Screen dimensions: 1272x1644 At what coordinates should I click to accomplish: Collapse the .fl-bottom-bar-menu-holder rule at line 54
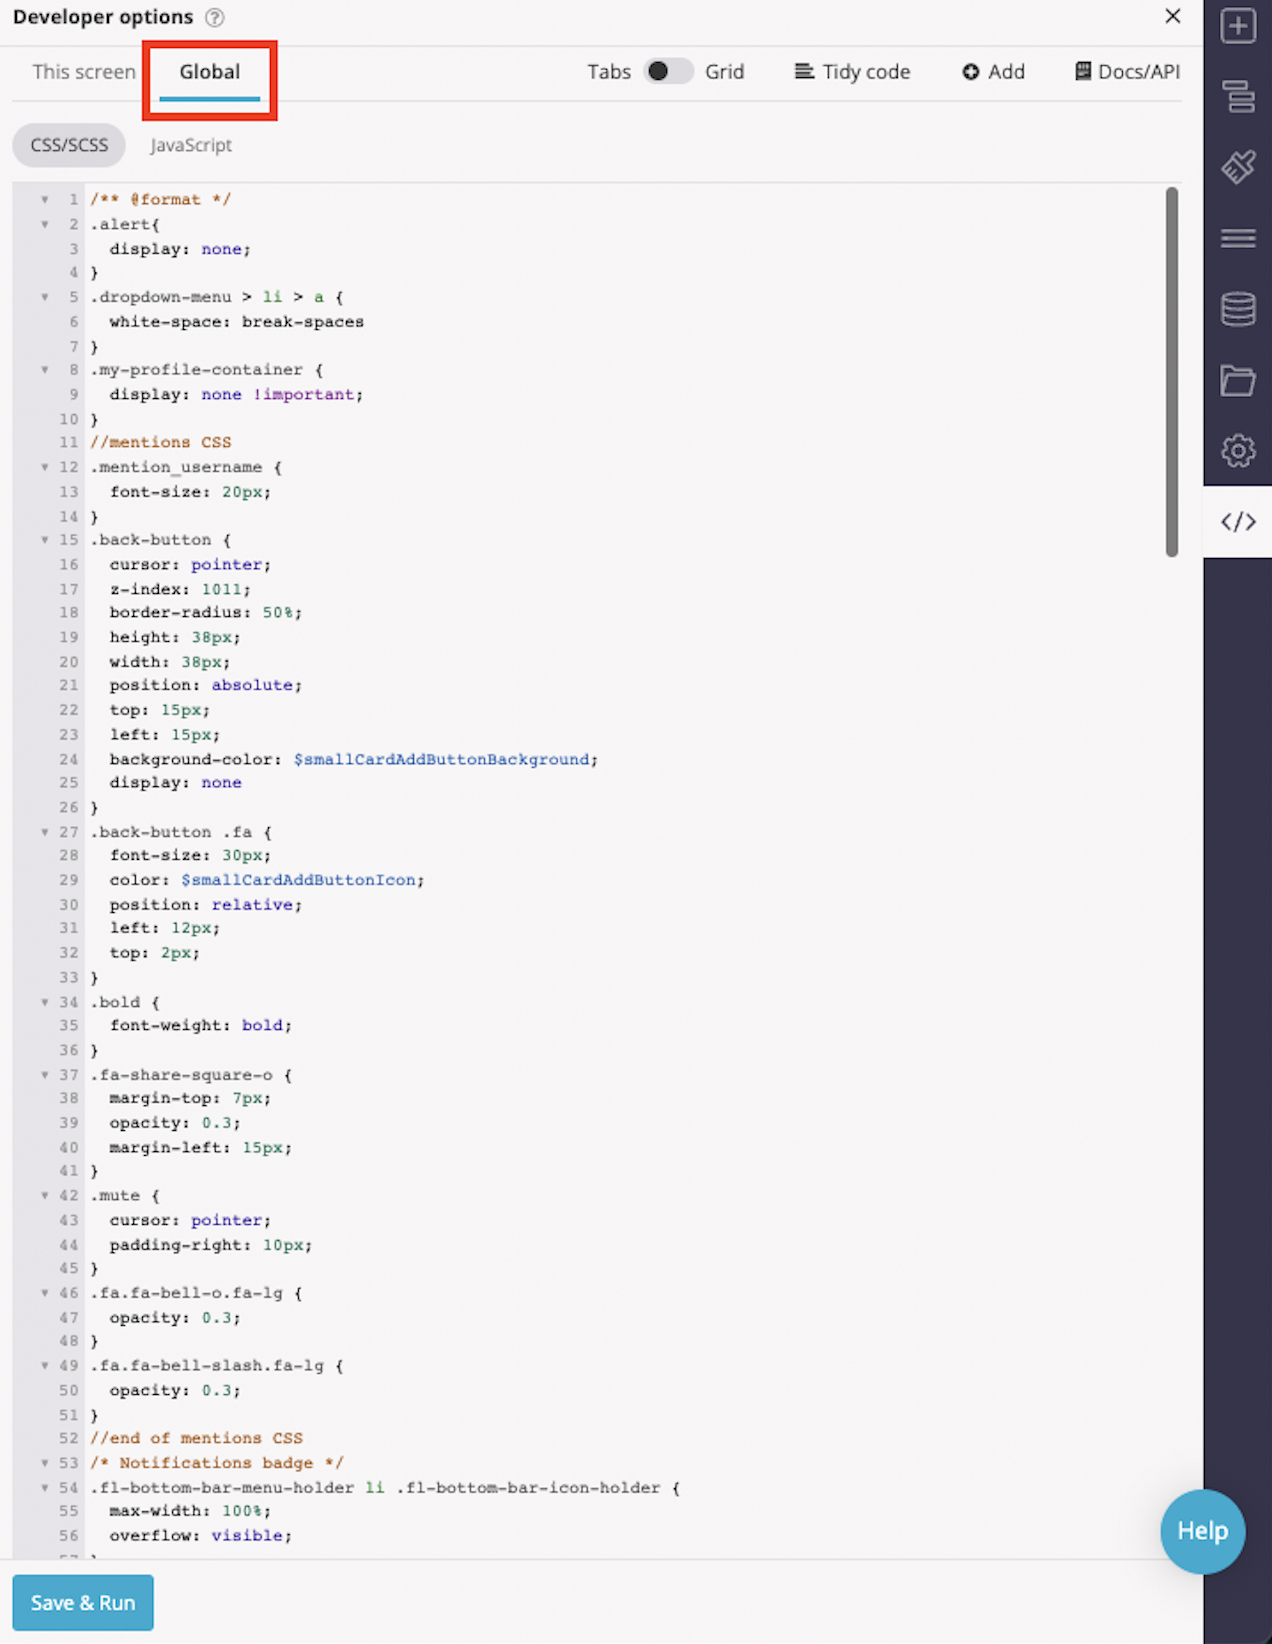click(45, 1488)
